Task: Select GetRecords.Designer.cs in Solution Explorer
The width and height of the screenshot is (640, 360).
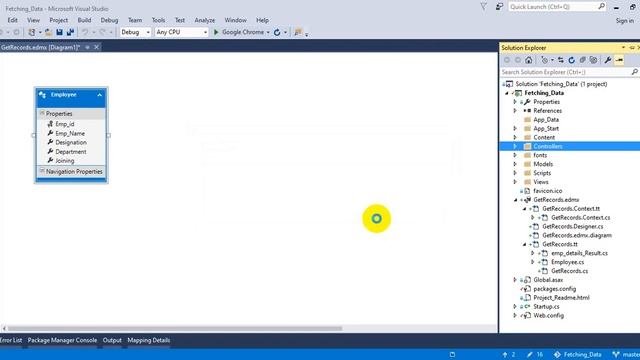Action: click(x=573, y=227)
